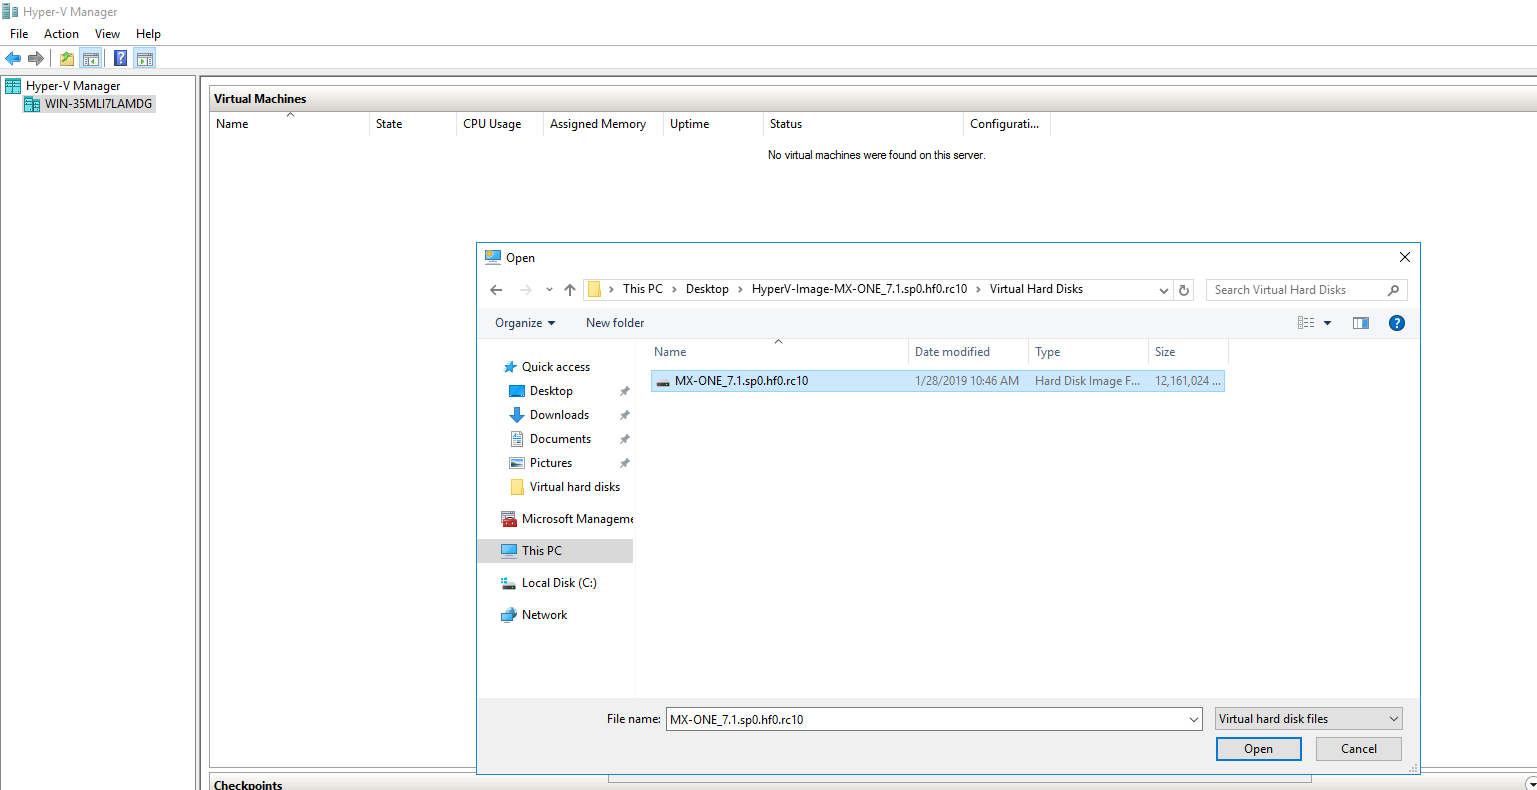Click the blue help icon in dialog
1537x790 pixels.
point(1396,323)
